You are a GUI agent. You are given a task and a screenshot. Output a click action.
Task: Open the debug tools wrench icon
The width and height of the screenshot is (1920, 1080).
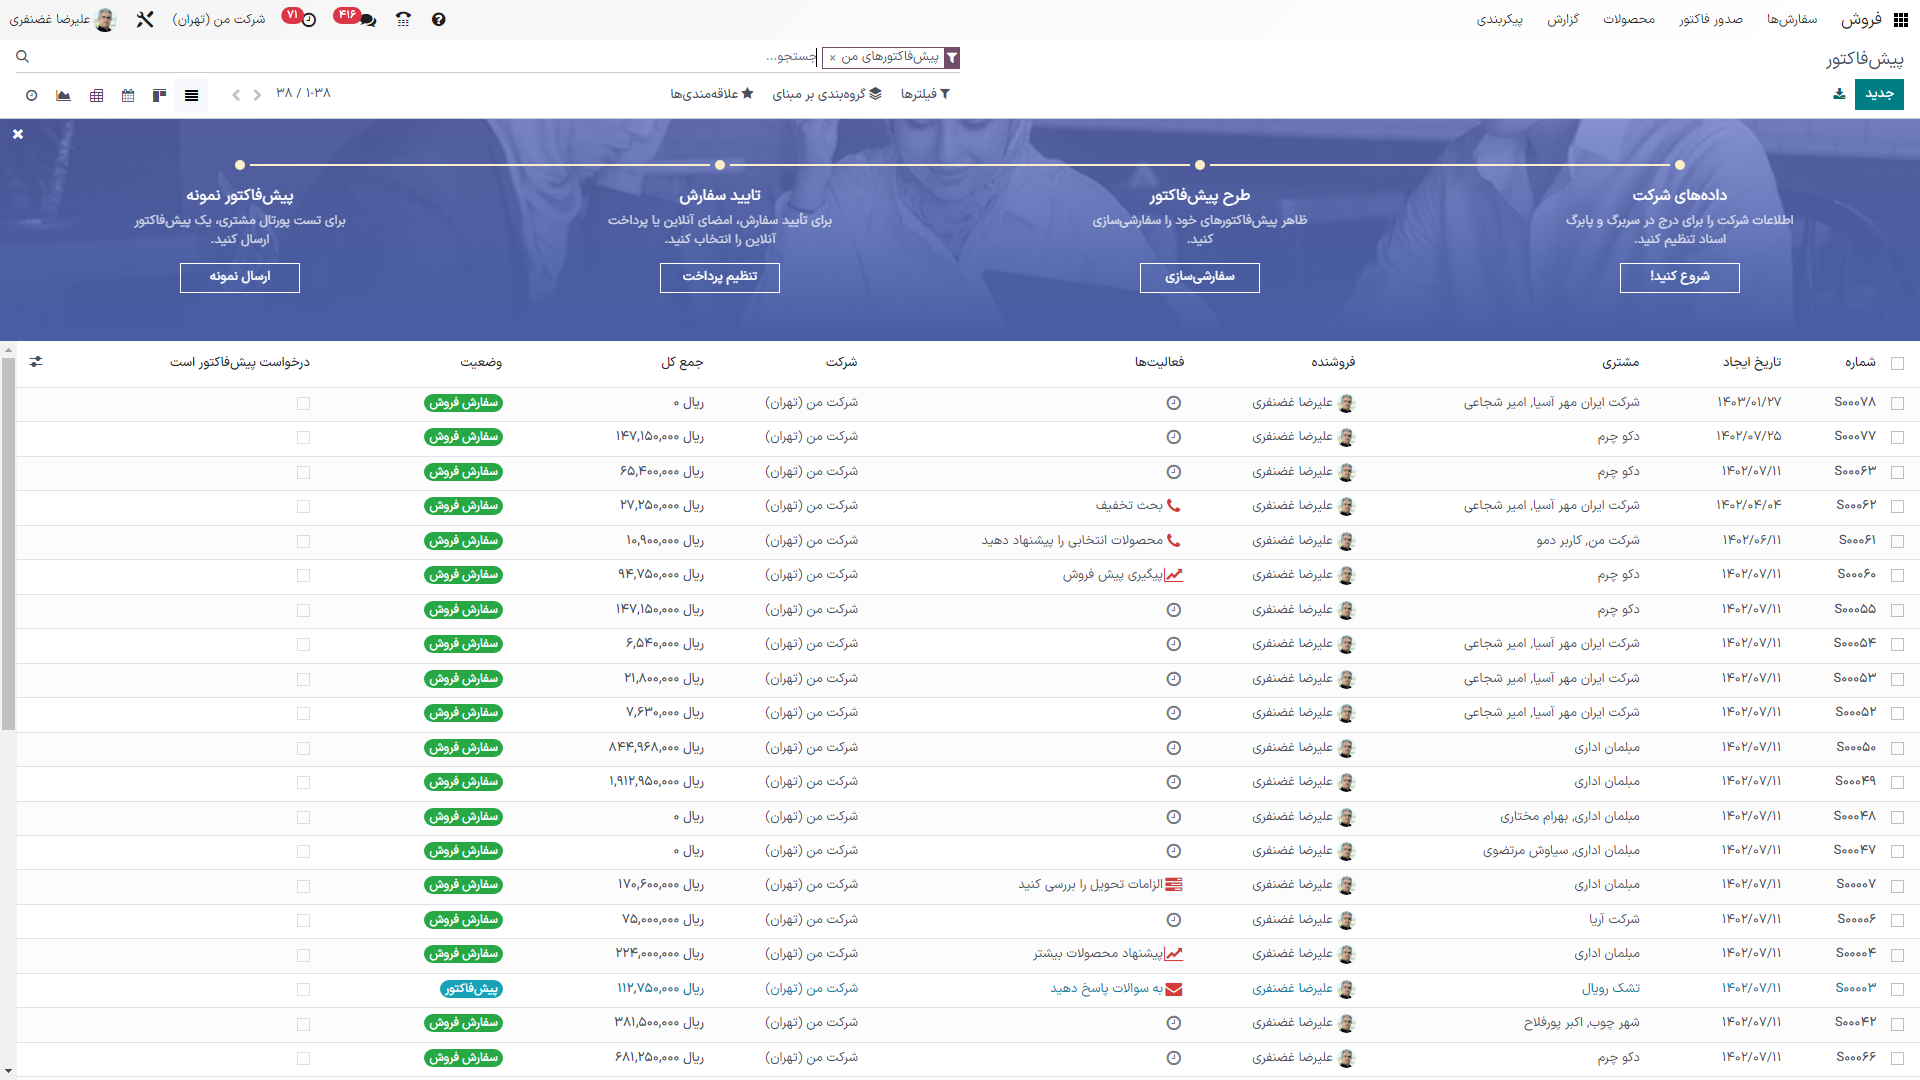[145, 19]
